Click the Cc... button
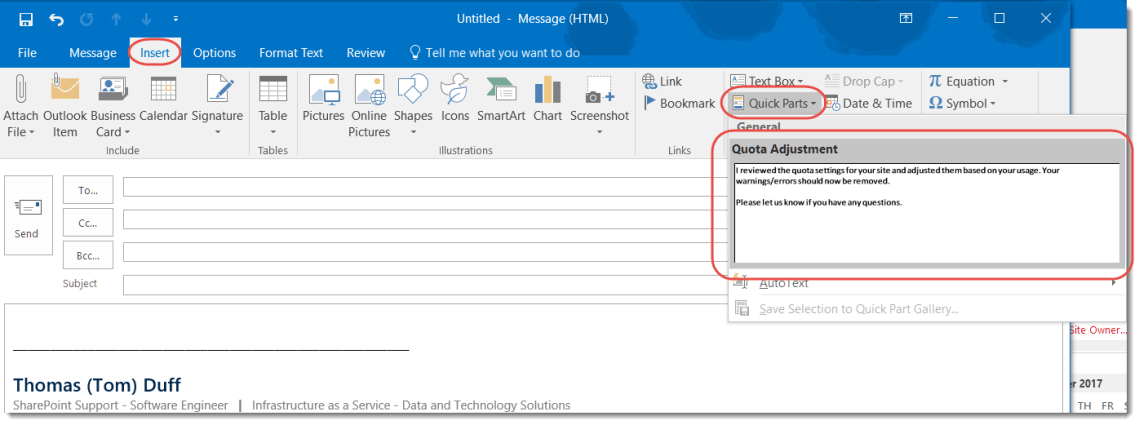 pos(88,223)
